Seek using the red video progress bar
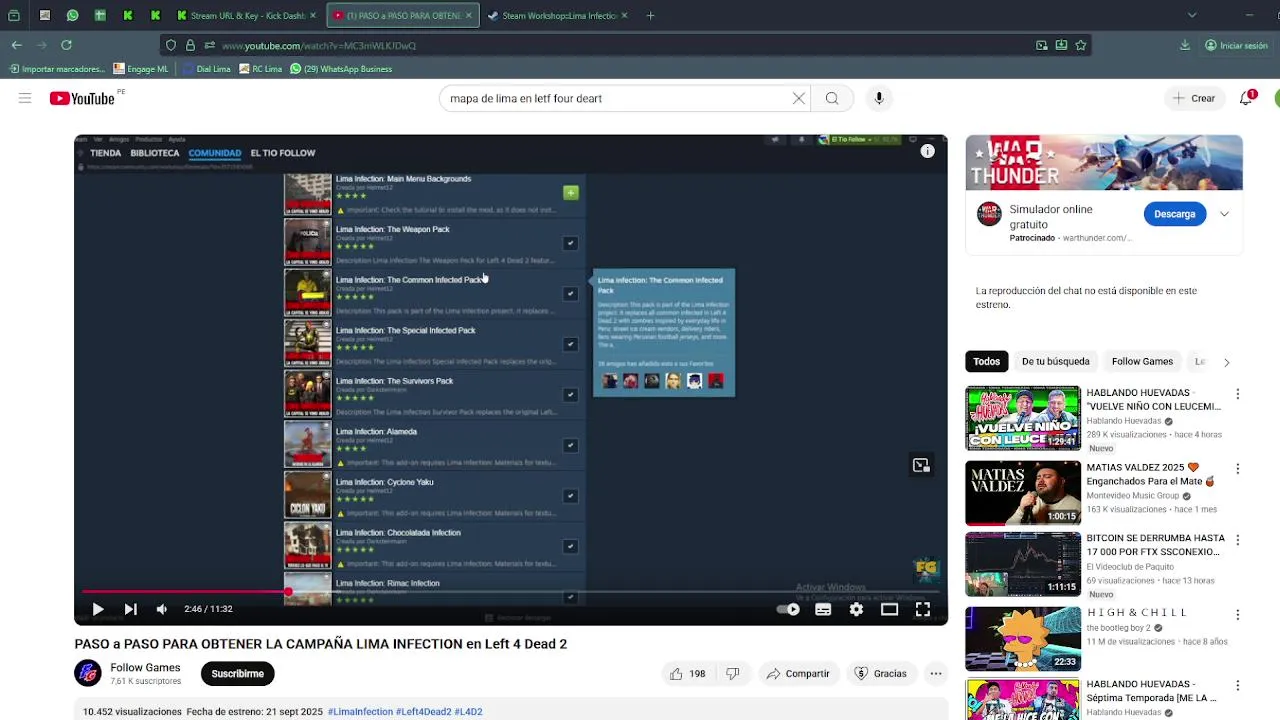Image resolution: width=1280 pixels, height=720 pixels. (511, 592)
